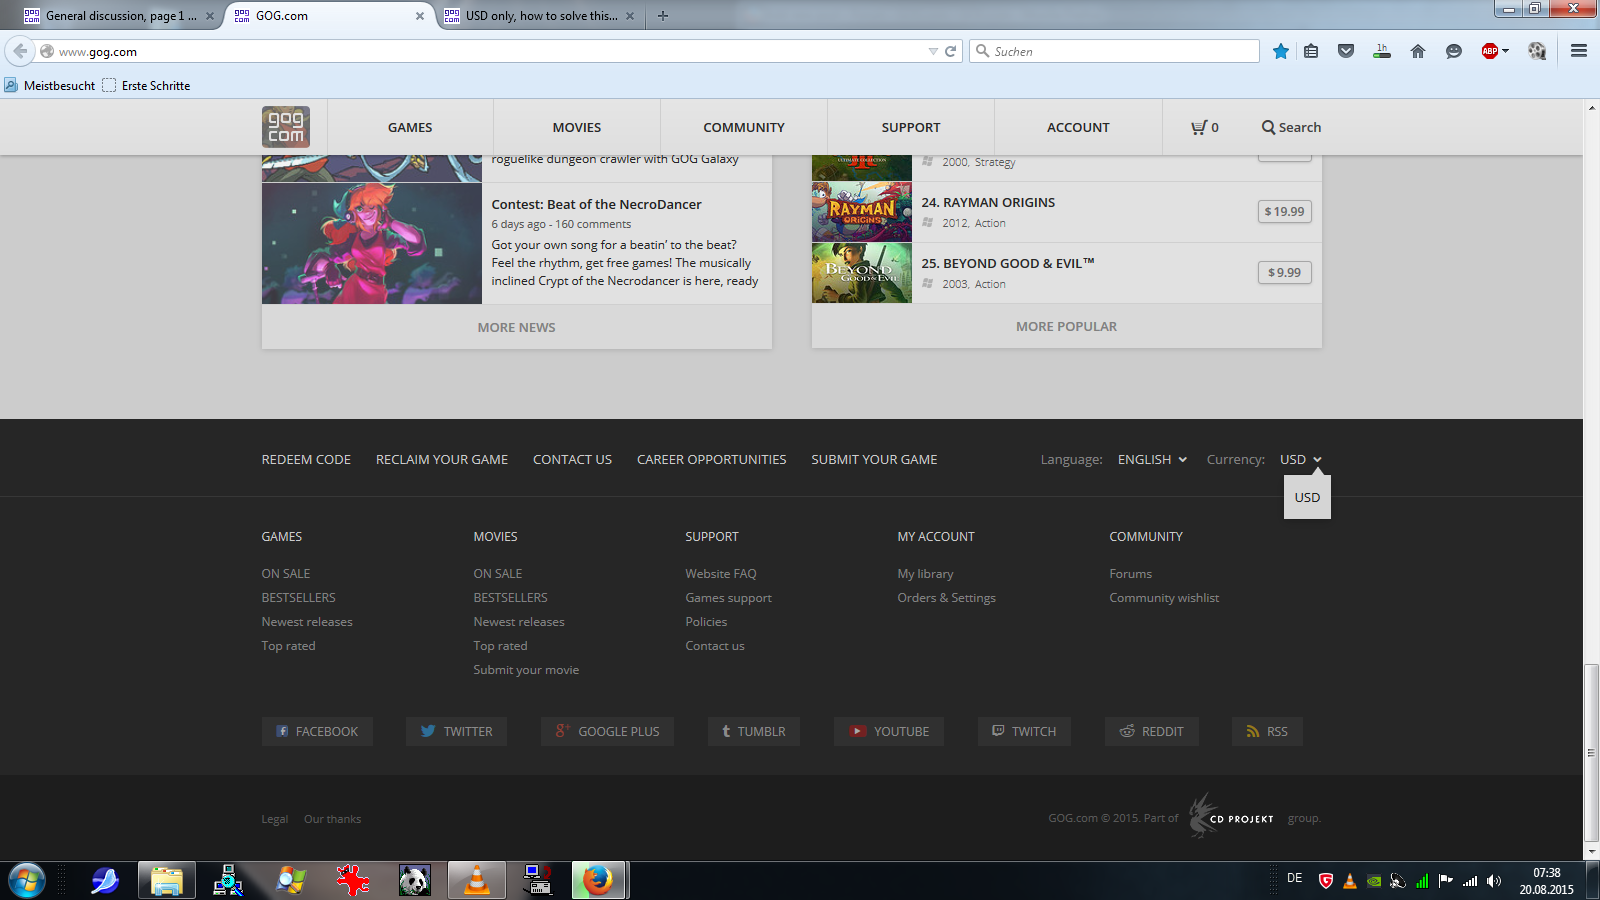
Task: Open Erste Schritte bookmark
Action: pos(146,85)
